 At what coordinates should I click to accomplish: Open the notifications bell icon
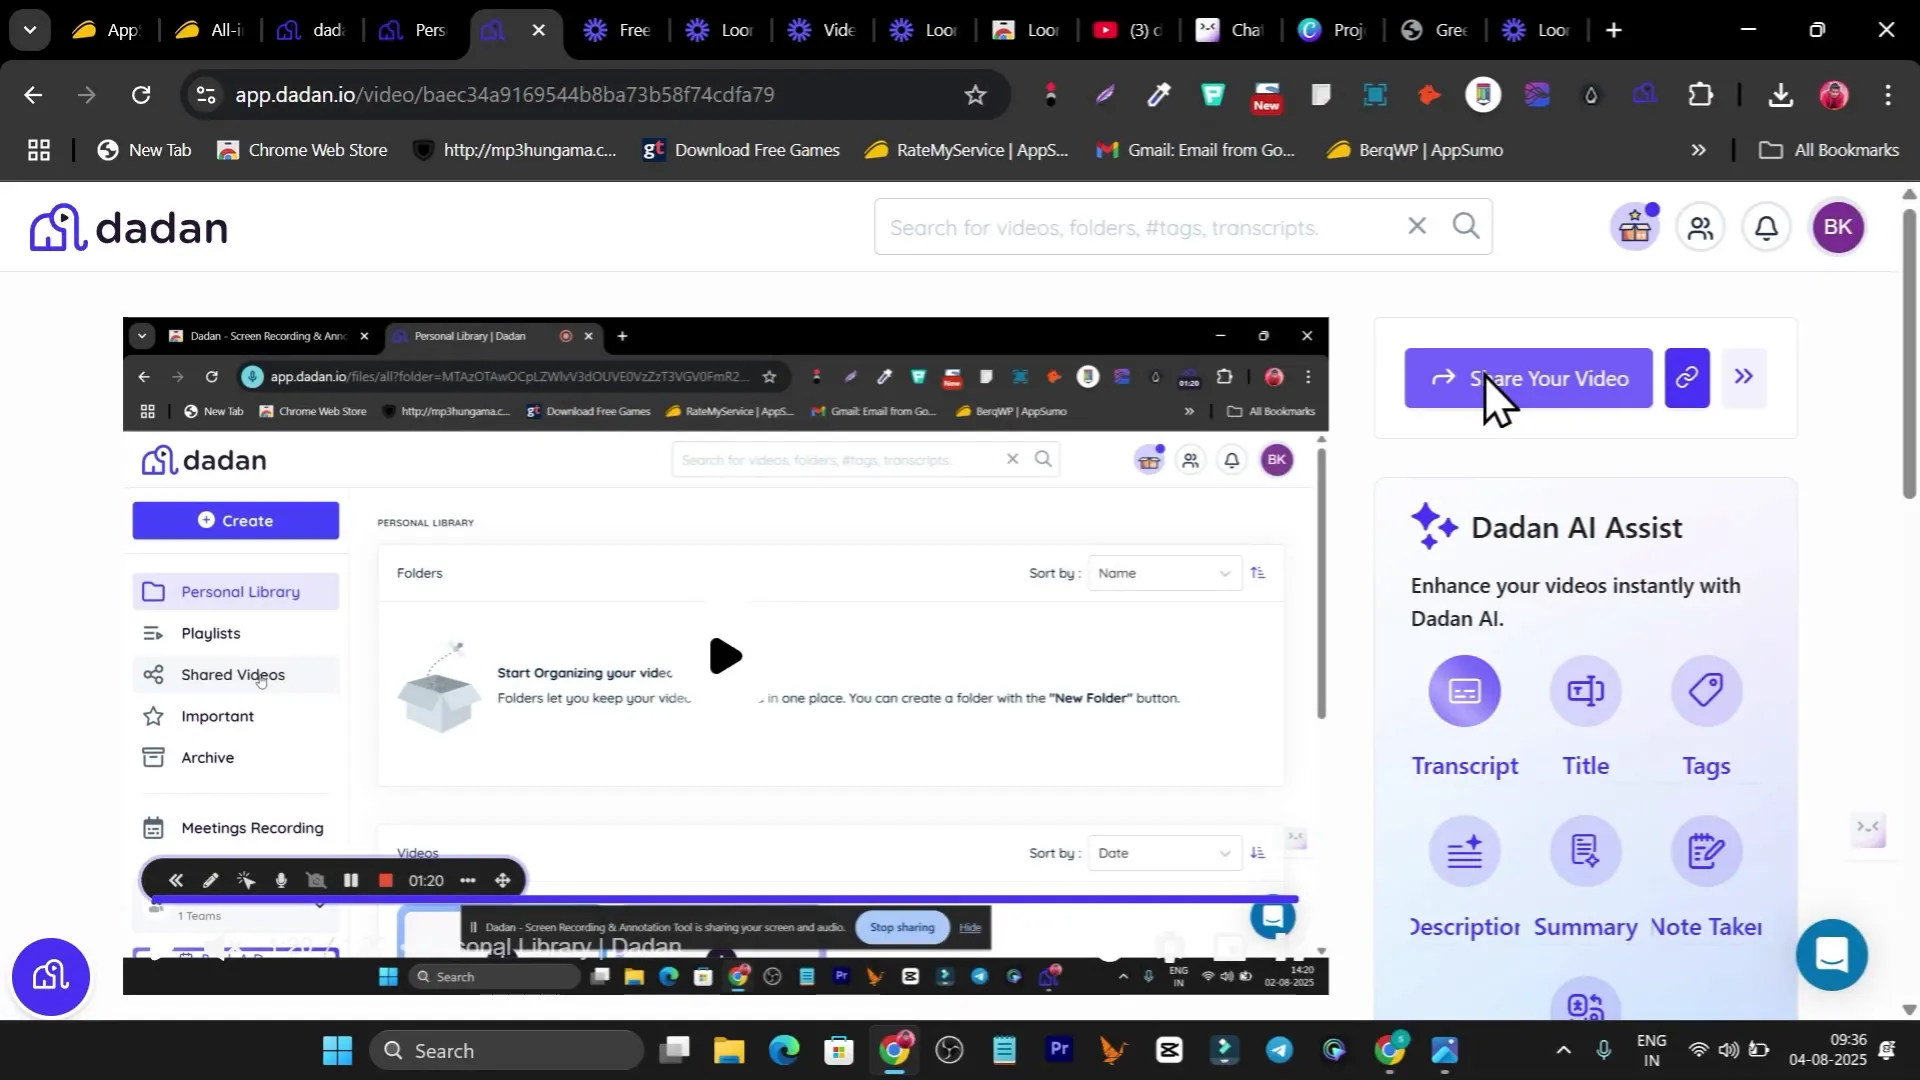pos(1767,228)
